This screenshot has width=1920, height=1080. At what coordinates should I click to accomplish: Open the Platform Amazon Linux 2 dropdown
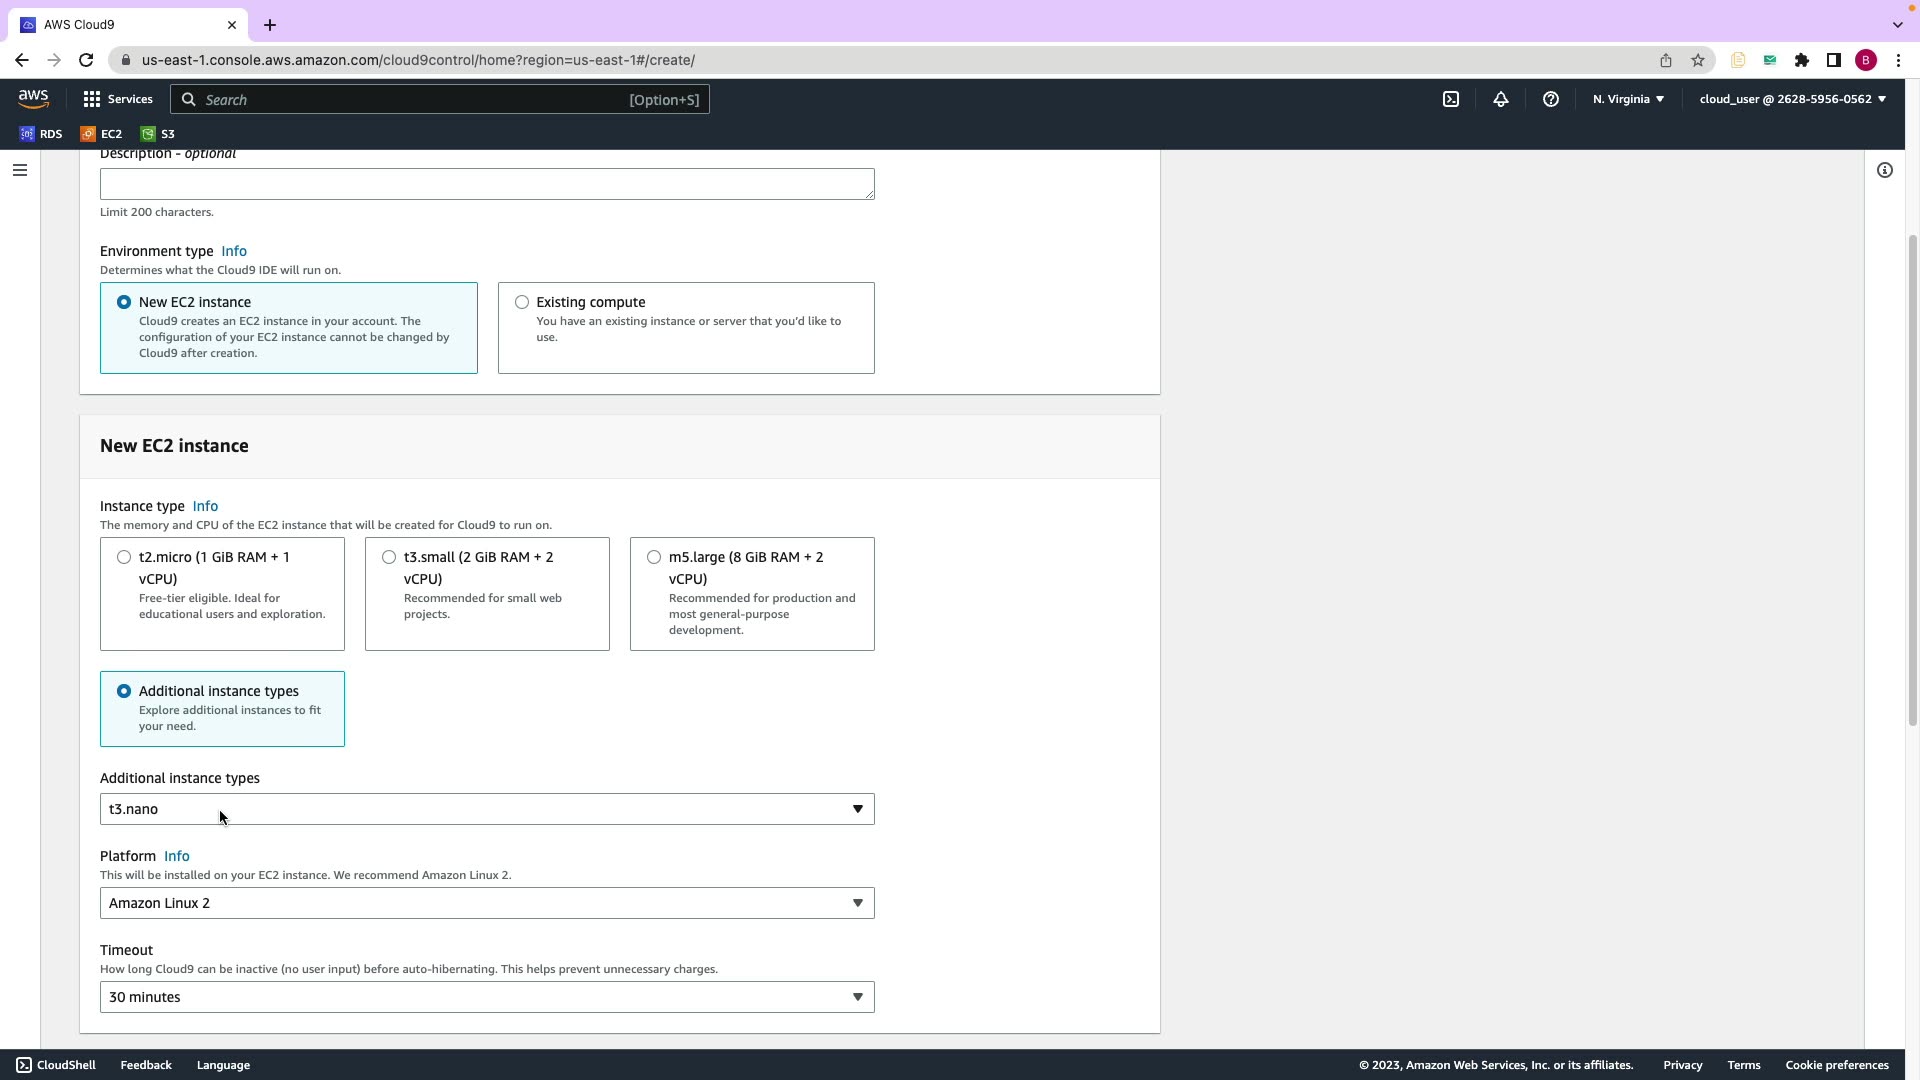(487, 903)
